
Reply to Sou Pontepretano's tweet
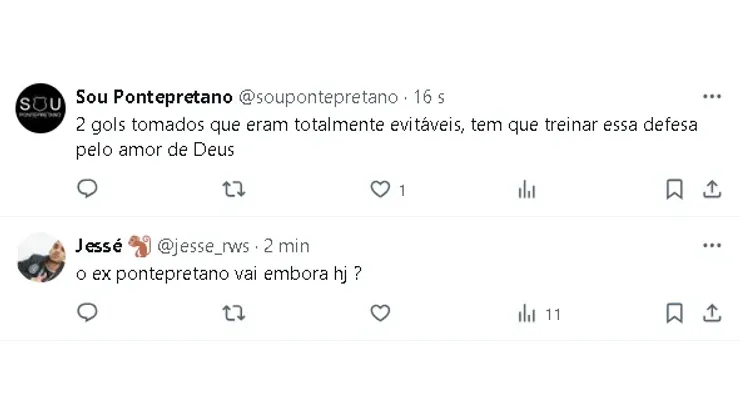point(87,189)
